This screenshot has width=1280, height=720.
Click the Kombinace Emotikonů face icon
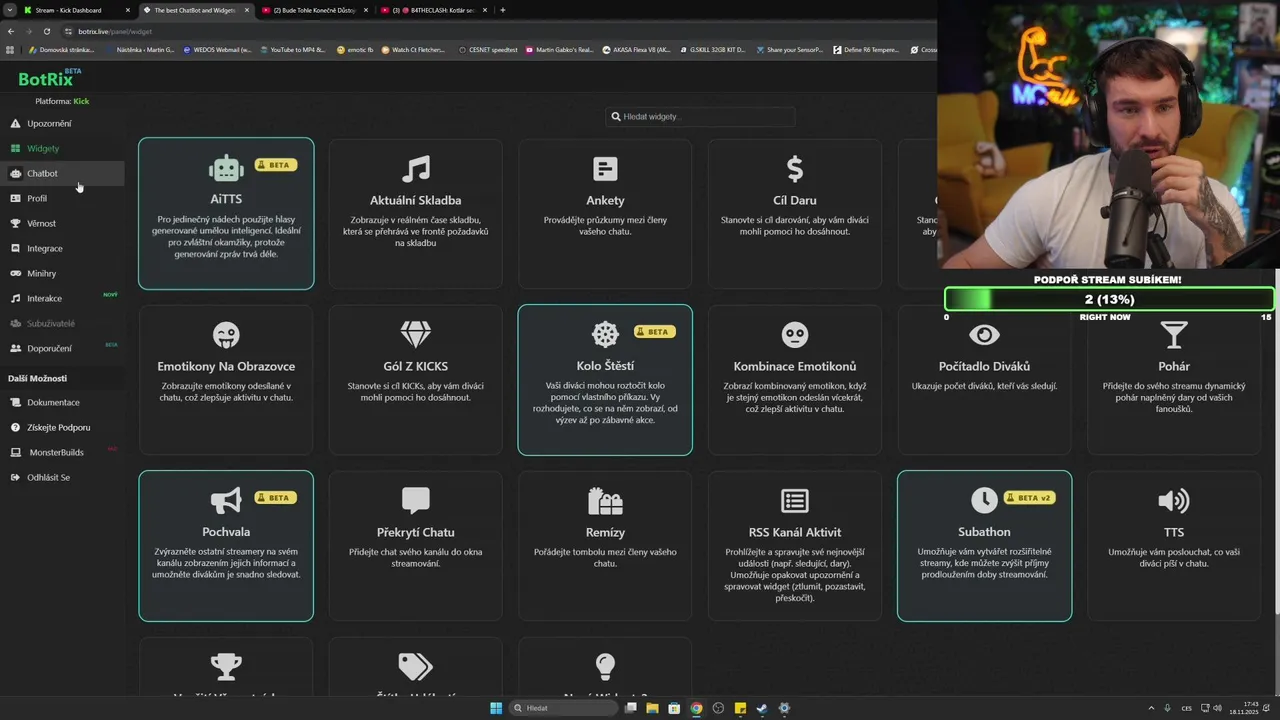coord(795,334)
